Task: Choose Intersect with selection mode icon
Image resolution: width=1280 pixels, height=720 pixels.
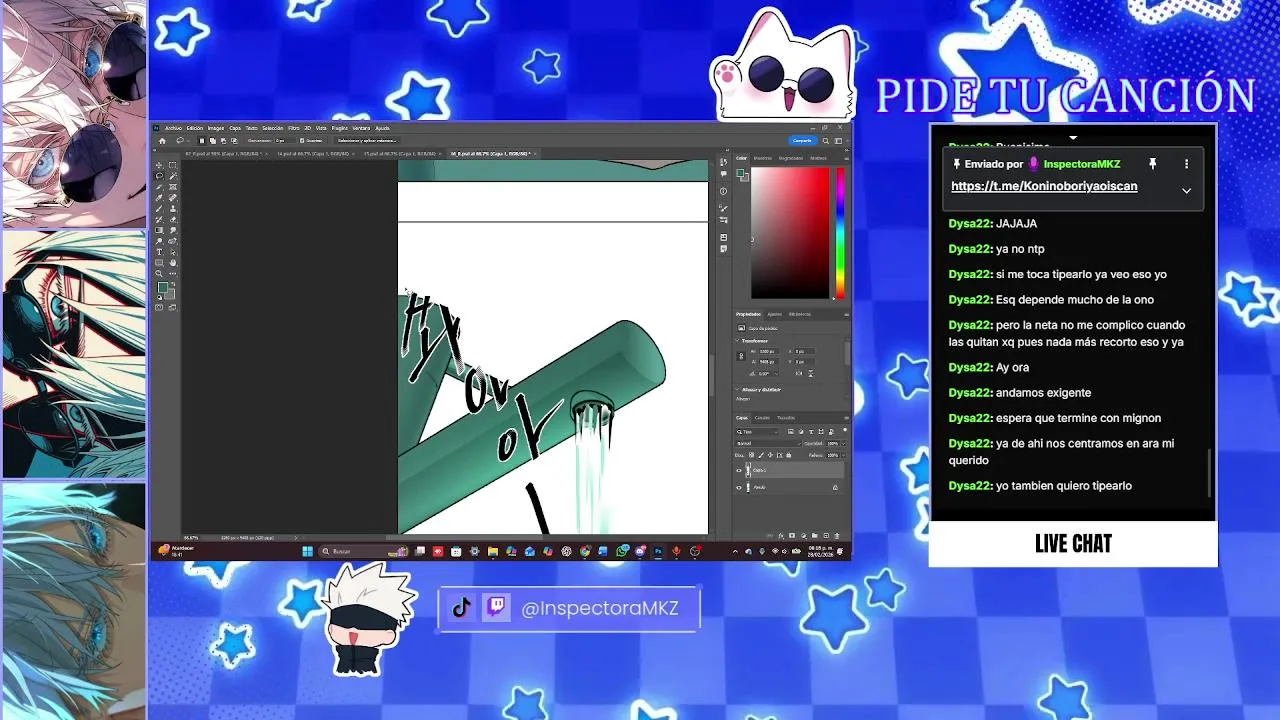Action: pos(234,141)
